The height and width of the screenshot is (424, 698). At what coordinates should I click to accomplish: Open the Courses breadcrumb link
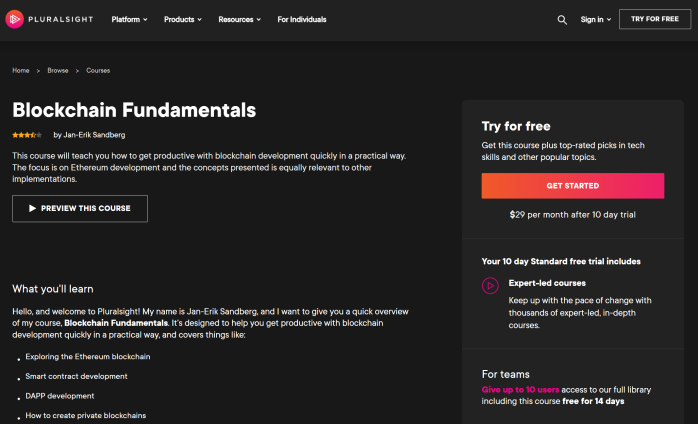[98, 70]
